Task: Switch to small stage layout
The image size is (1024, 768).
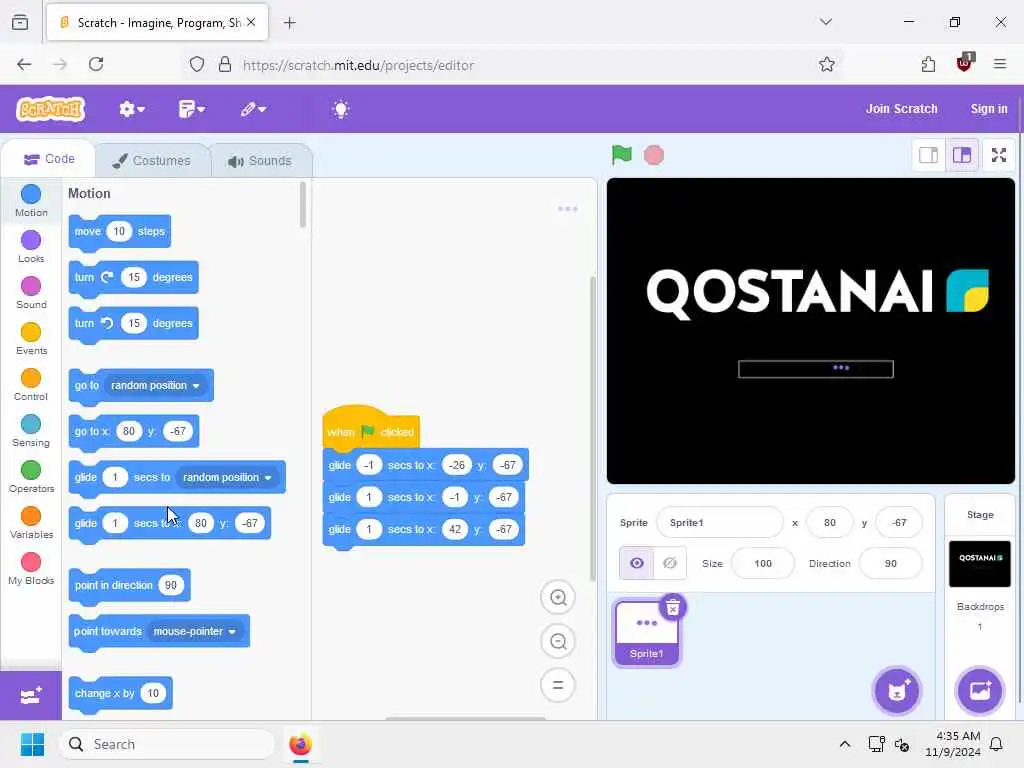Action: [928, 155]
